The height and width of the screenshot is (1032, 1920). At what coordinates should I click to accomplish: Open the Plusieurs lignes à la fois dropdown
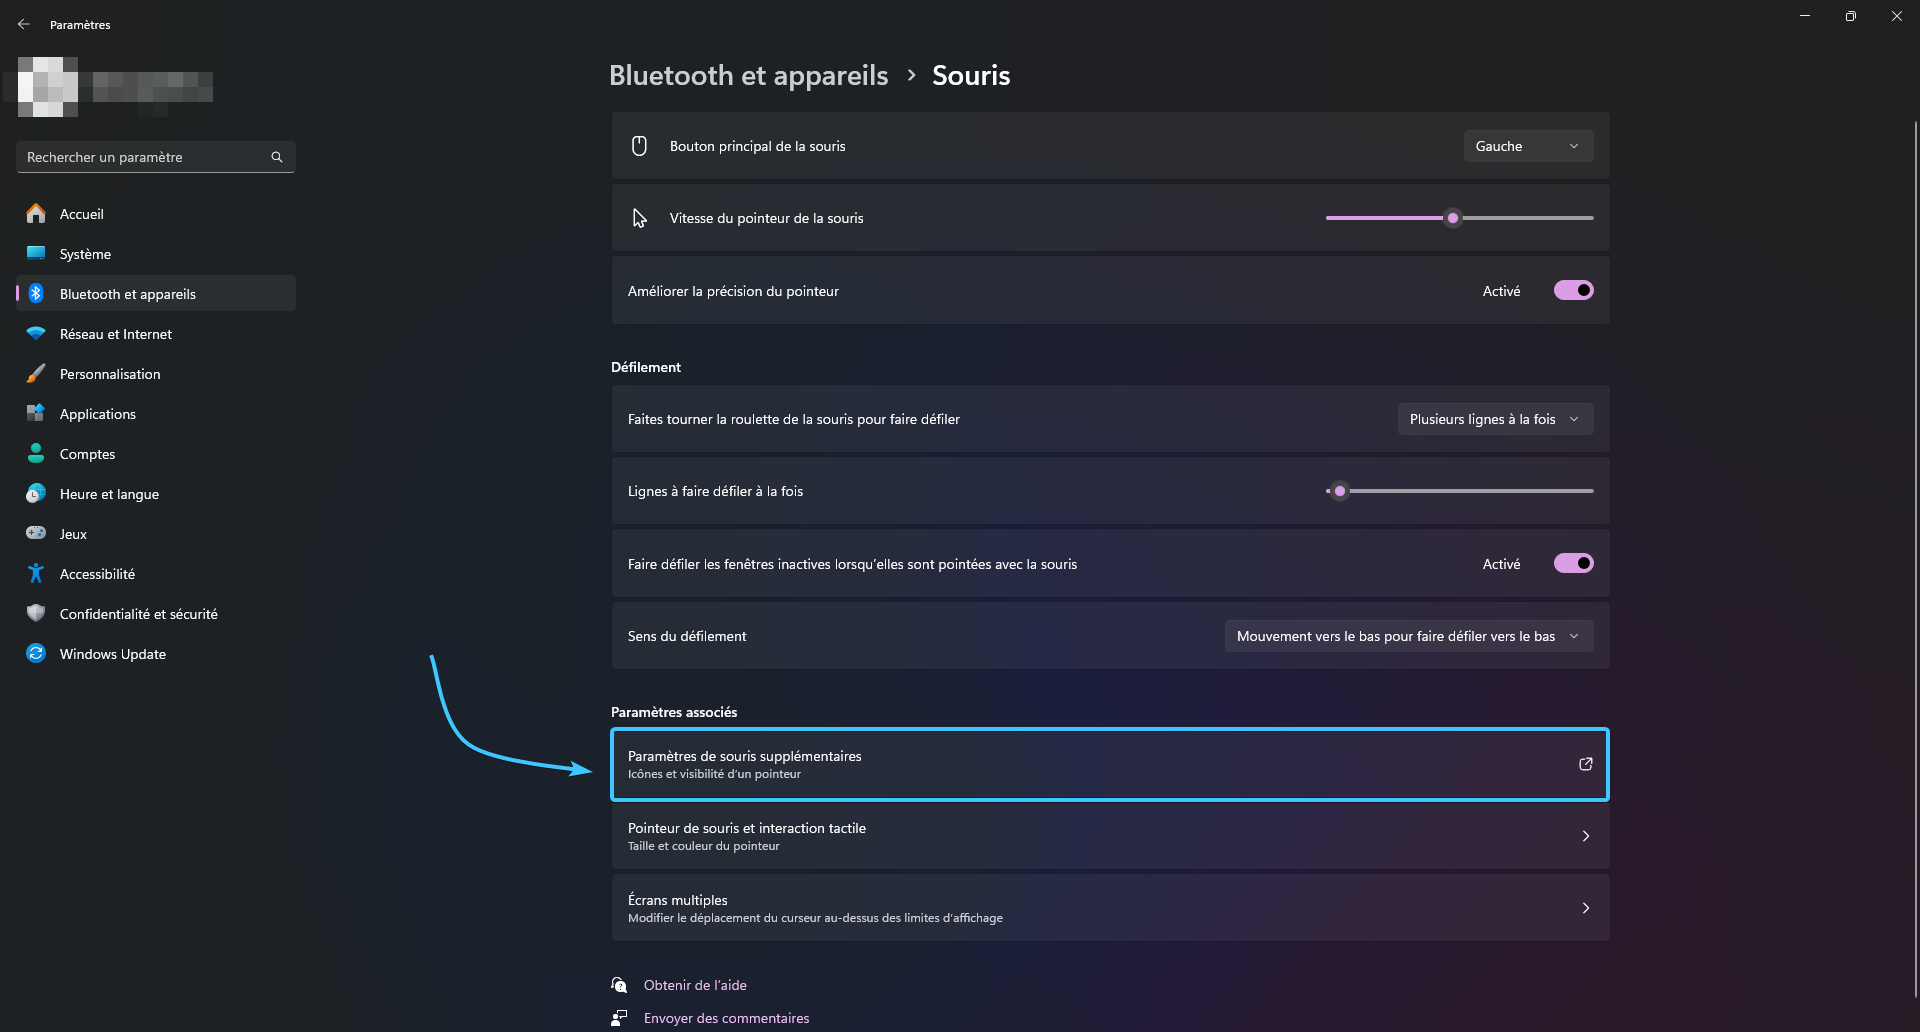1495,419
